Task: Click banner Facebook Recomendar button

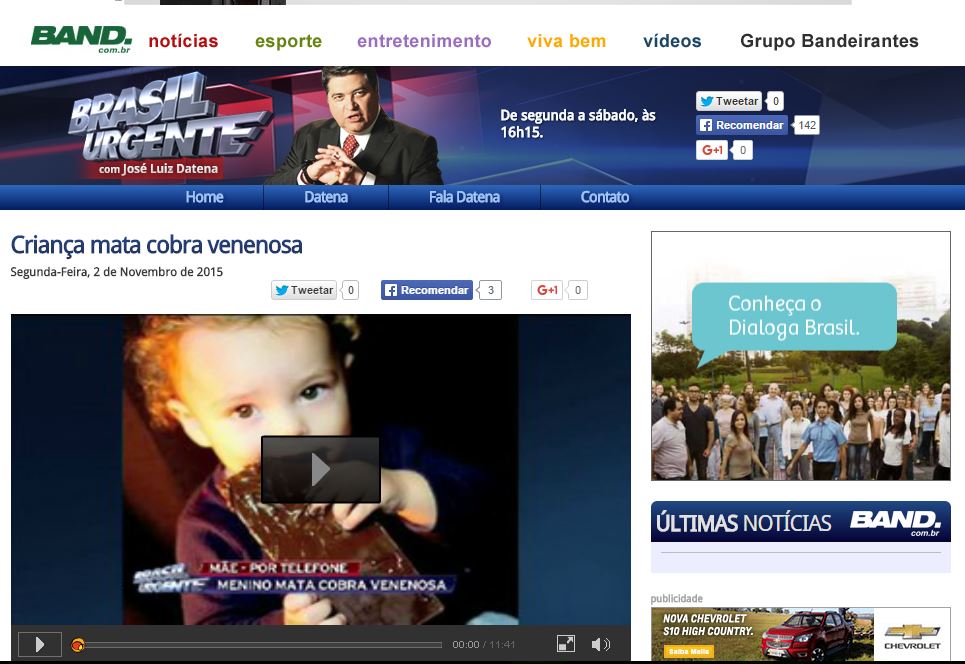Action: point(742,125)
